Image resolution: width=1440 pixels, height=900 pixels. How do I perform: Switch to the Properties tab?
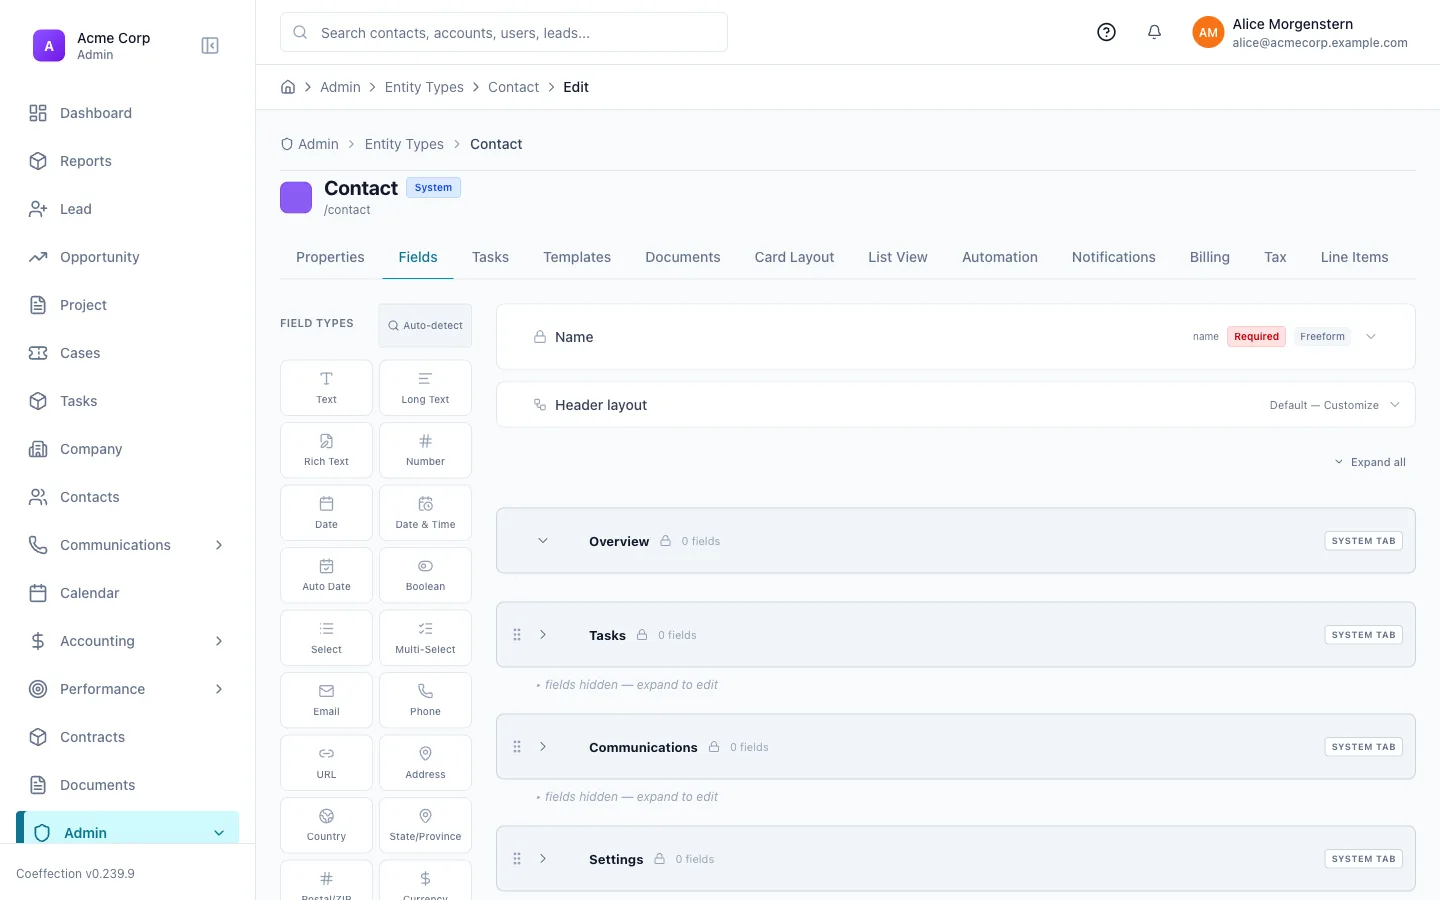tap(330, 257)
